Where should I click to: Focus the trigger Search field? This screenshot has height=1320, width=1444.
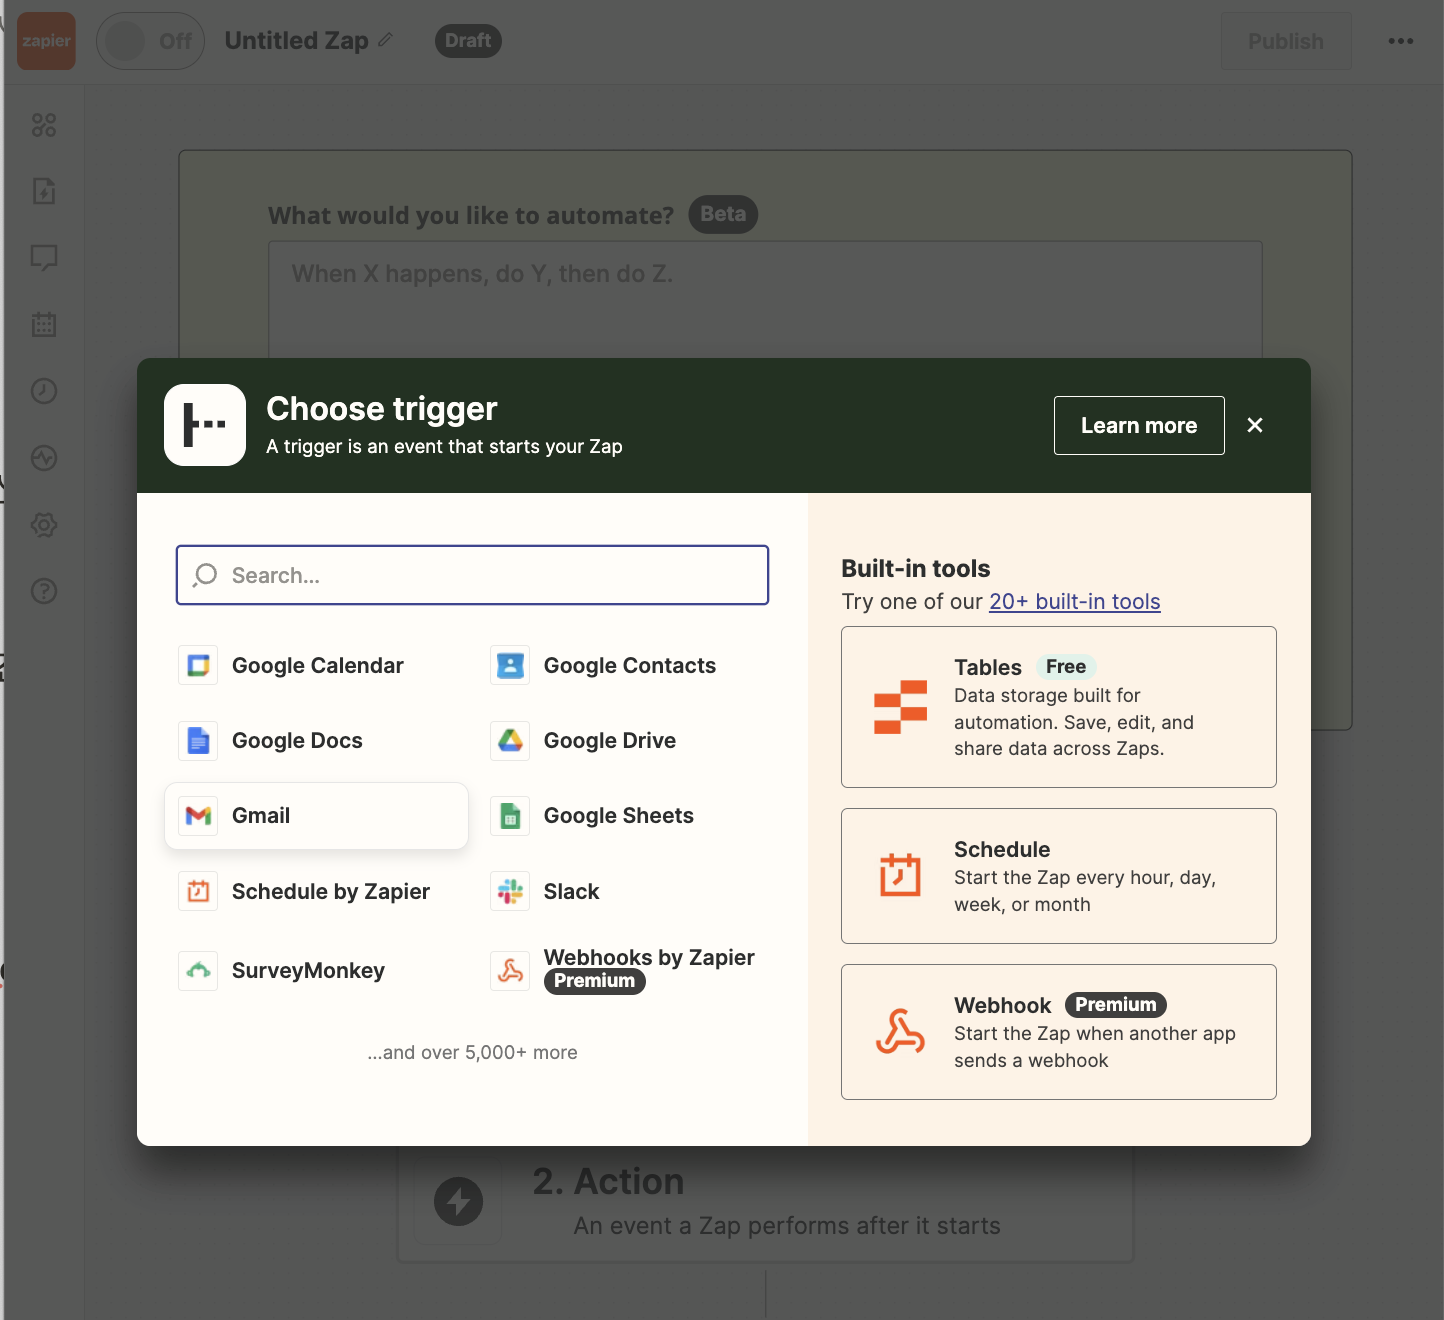[x=472, y=575]
